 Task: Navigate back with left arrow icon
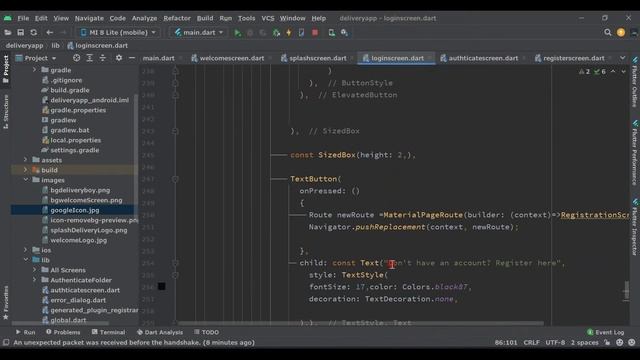(49, 33)
